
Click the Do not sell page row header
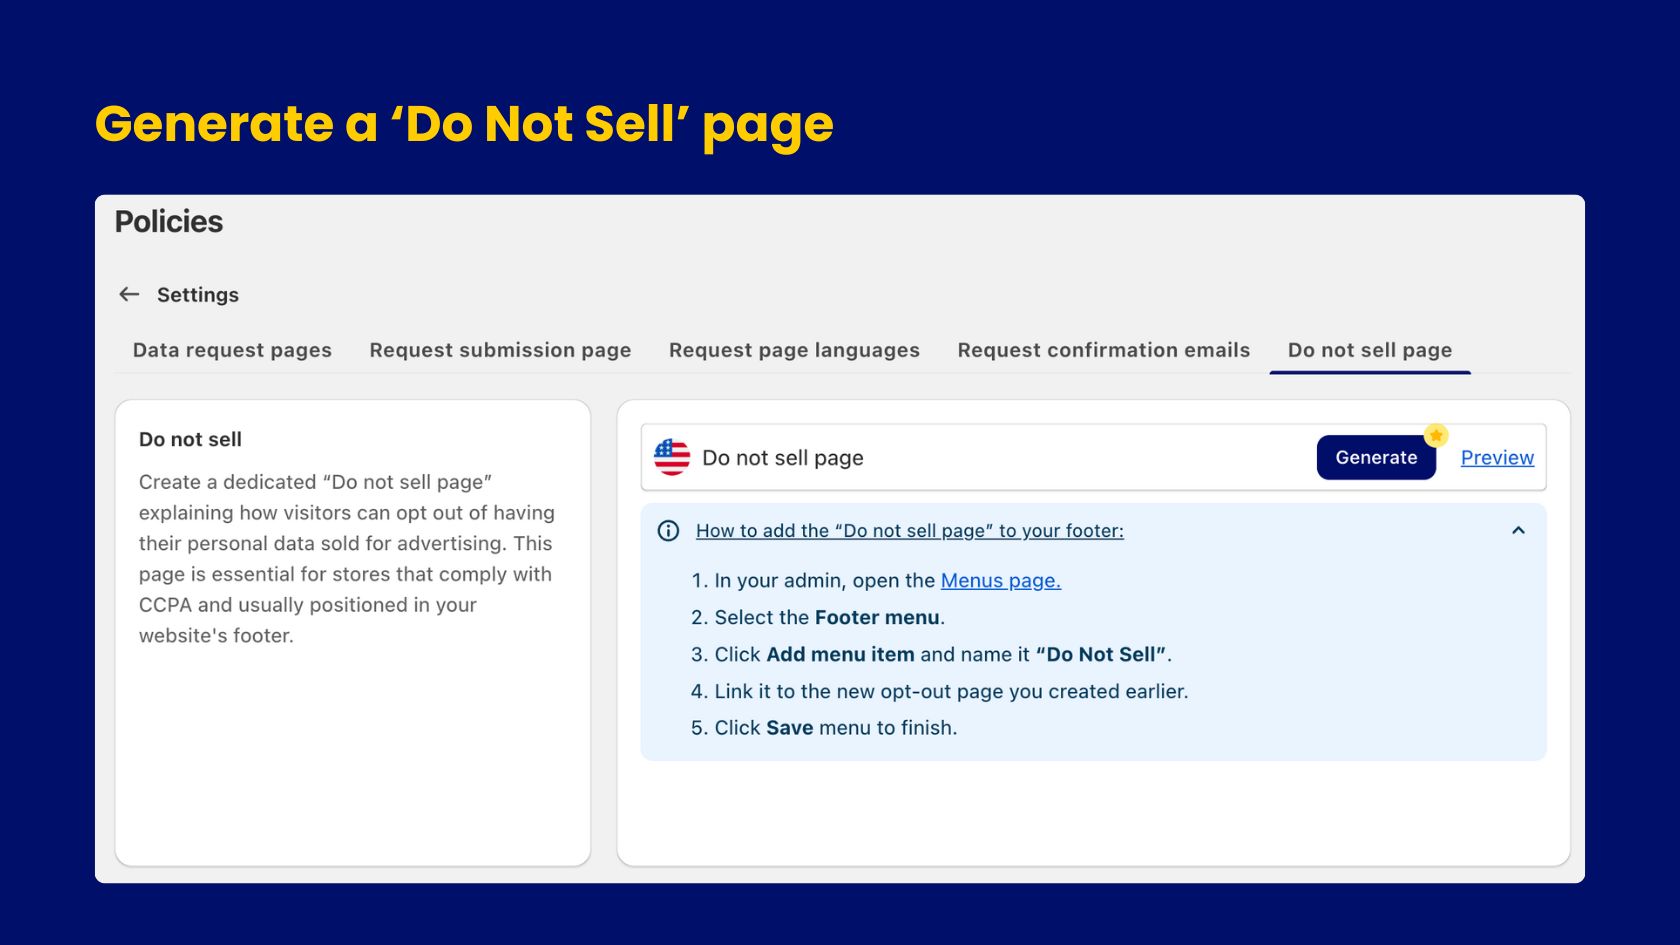point(783,457)
